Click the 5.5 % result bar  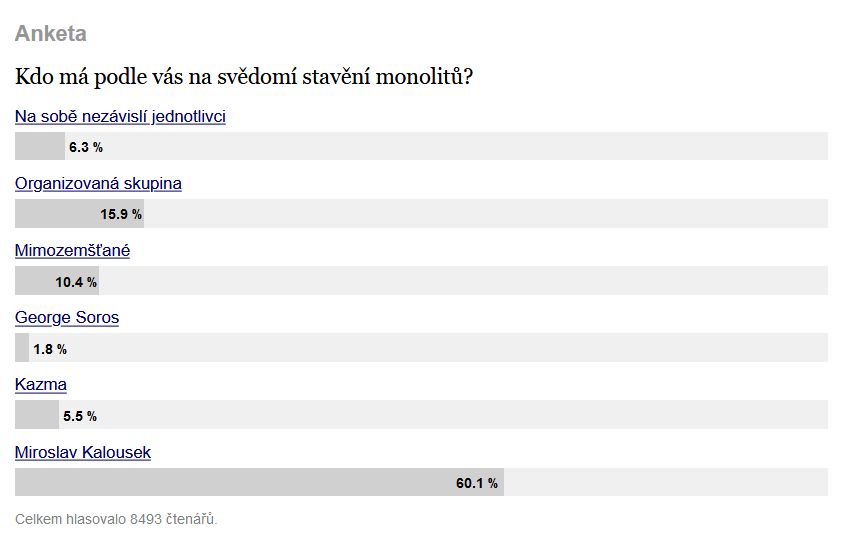pyautogui.click(x=421, y=415)
